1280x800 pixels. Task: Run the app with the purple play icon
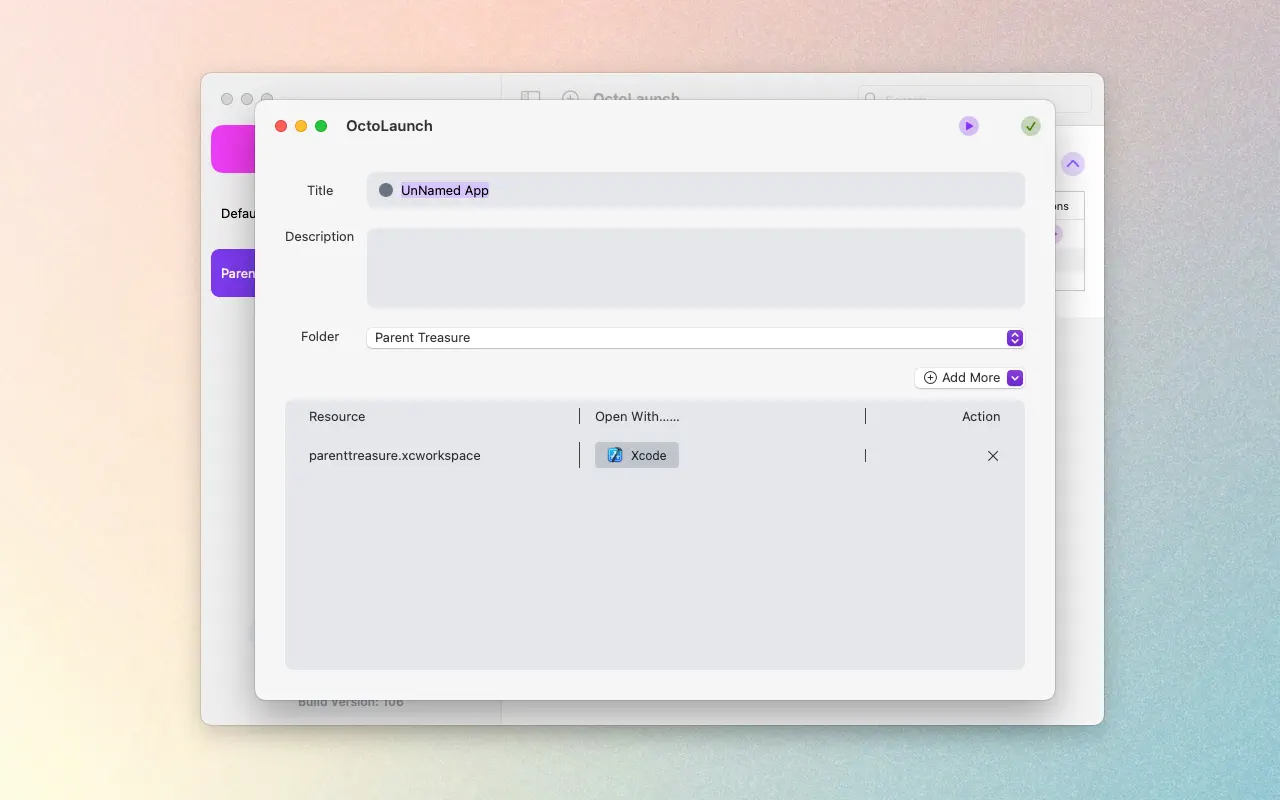pyautogui.click(x=968, y=126)
